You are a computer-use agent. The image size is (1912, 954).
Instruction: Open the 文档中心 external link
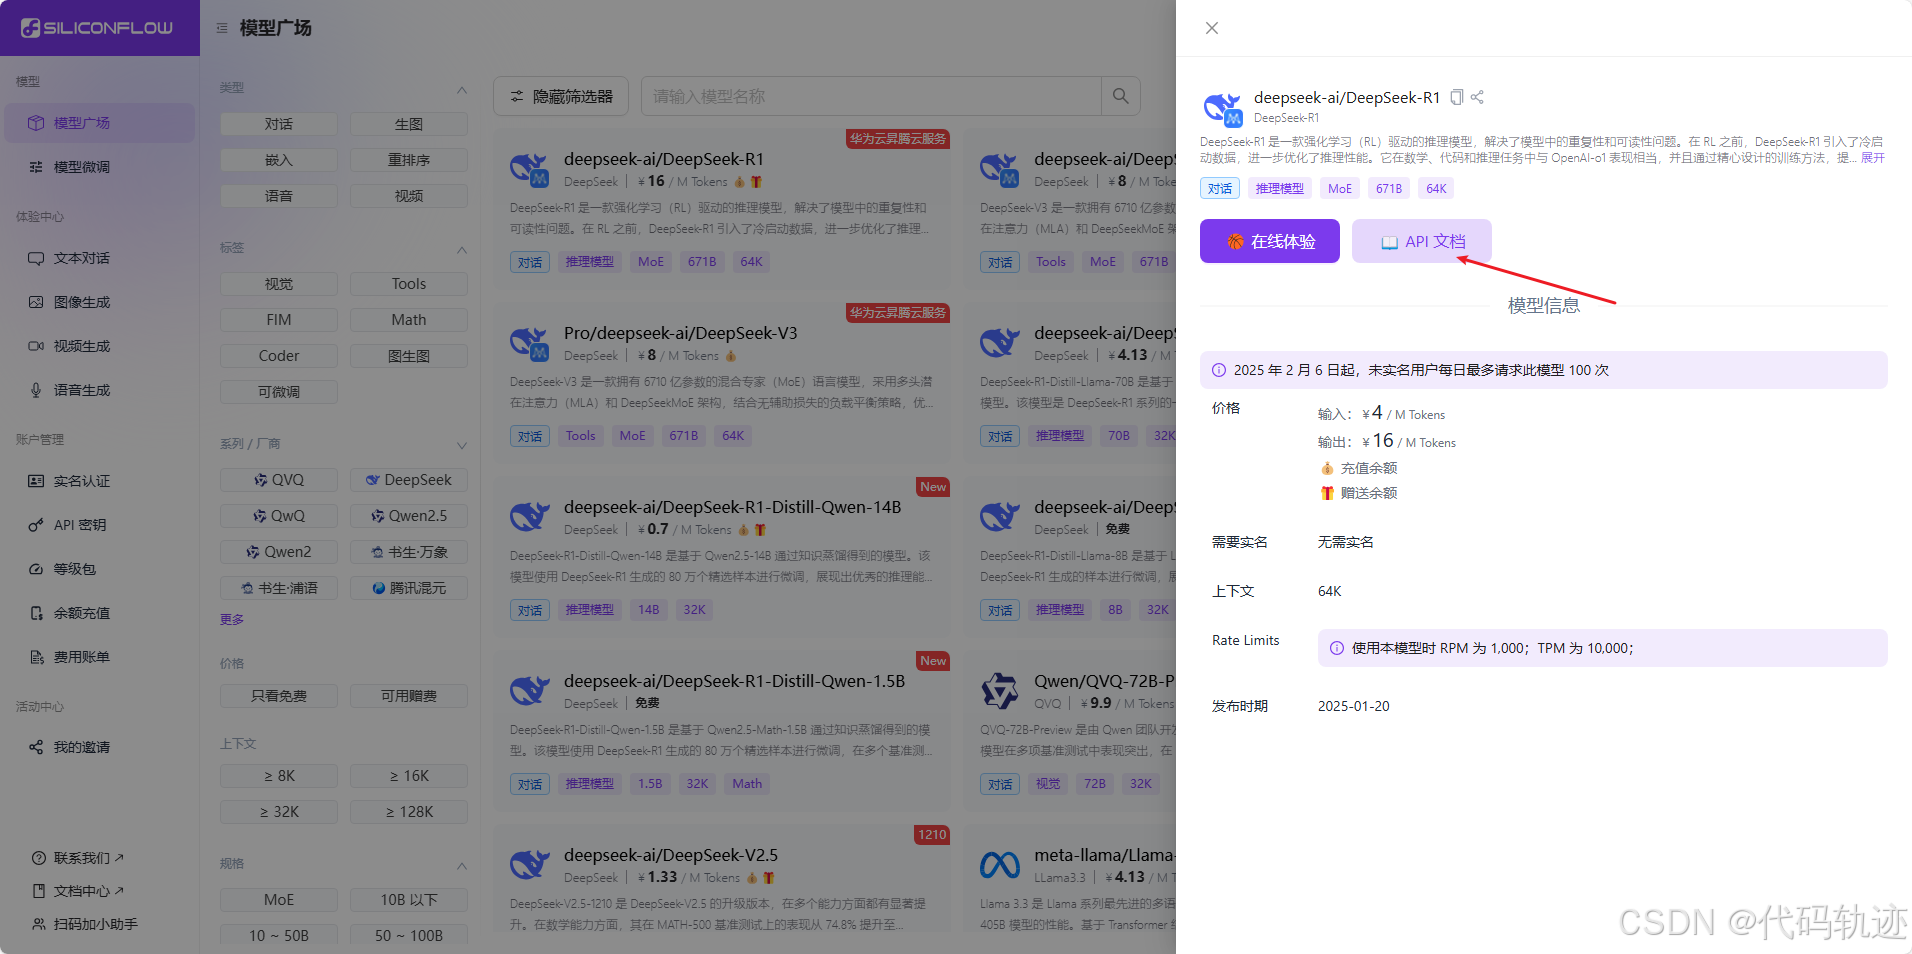[78, 891]
